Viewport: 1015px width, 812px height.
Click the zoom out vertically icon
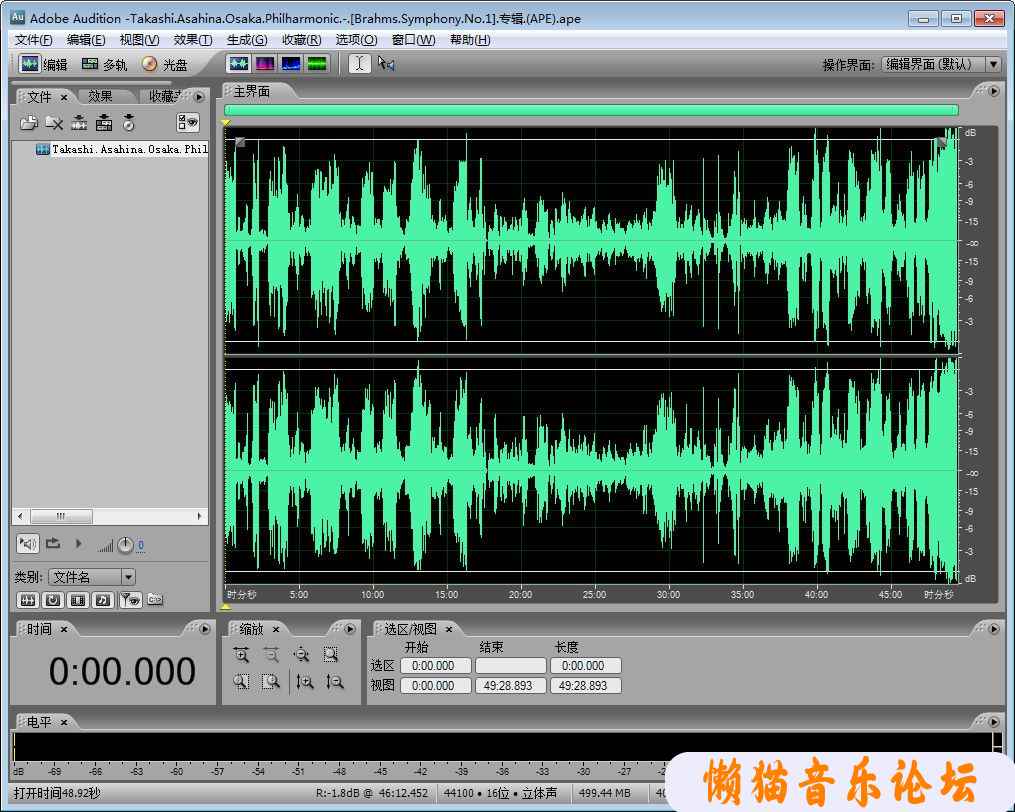point(335,681)
